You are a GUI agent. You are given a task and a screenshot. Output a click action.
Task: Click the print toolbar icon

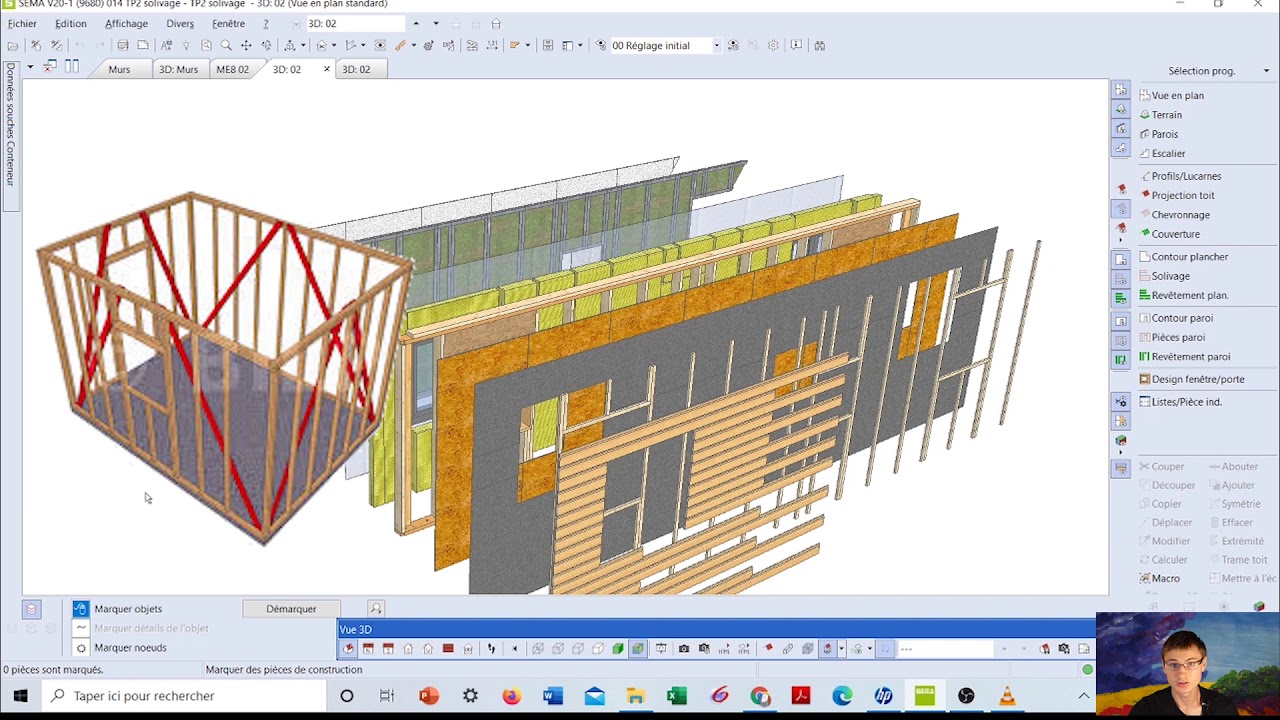pos(122,45)
